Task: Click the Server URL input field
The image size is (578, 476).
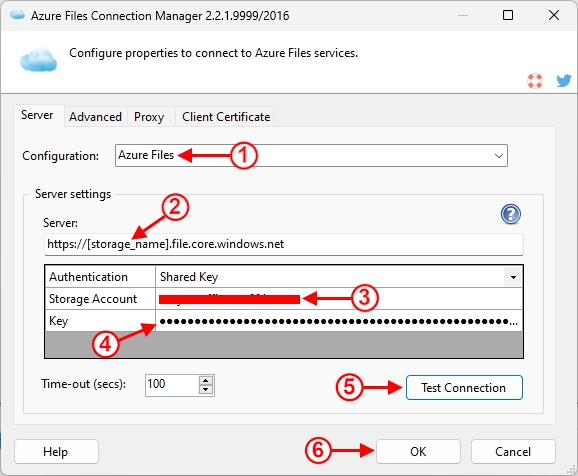Action: 283,244
